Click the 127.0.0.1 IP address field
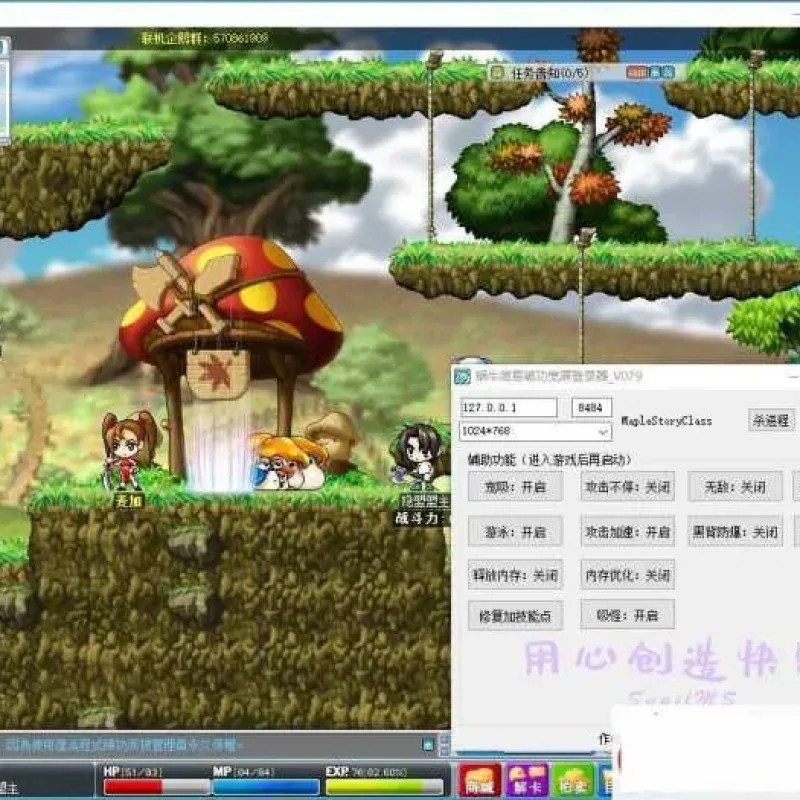800x800 pixels. (x=508, y=408)
